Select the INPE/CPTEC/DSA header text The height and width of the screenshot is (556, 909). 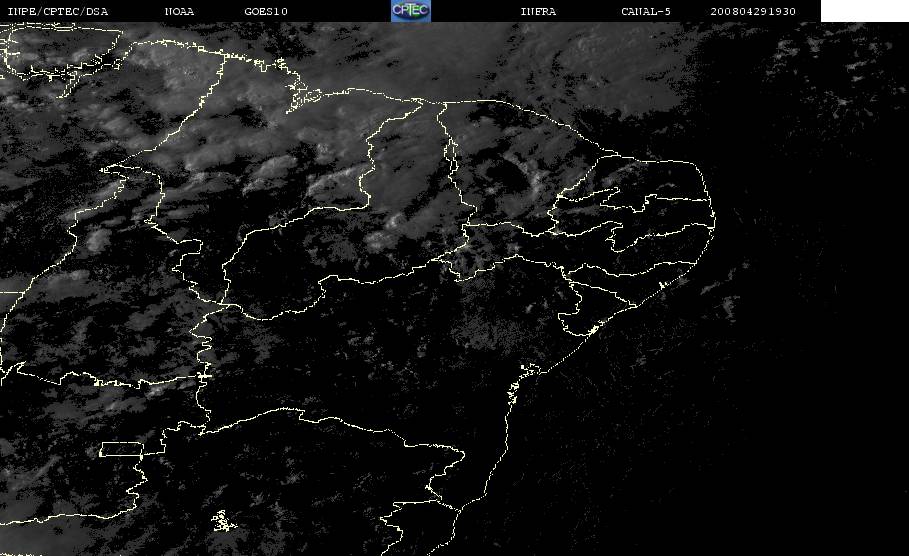click(x=57, y=11)
